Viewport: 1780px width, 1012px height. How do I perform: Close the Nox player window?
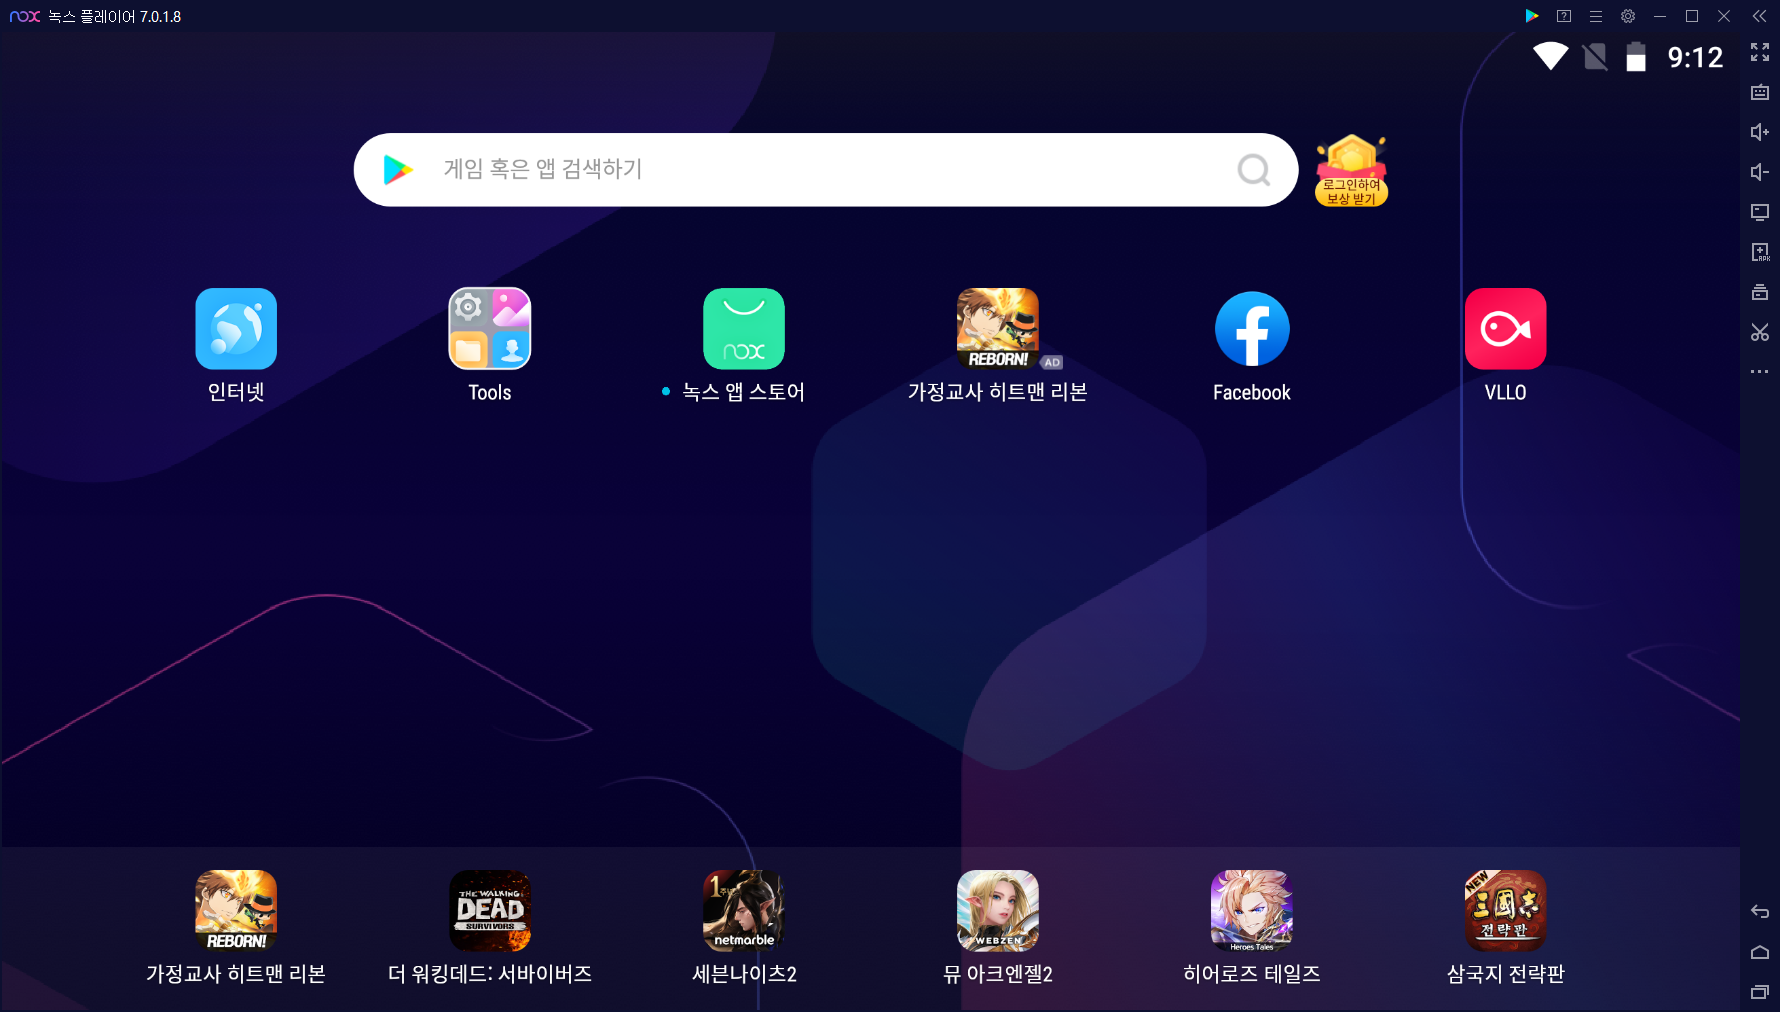pos(1724,16)
